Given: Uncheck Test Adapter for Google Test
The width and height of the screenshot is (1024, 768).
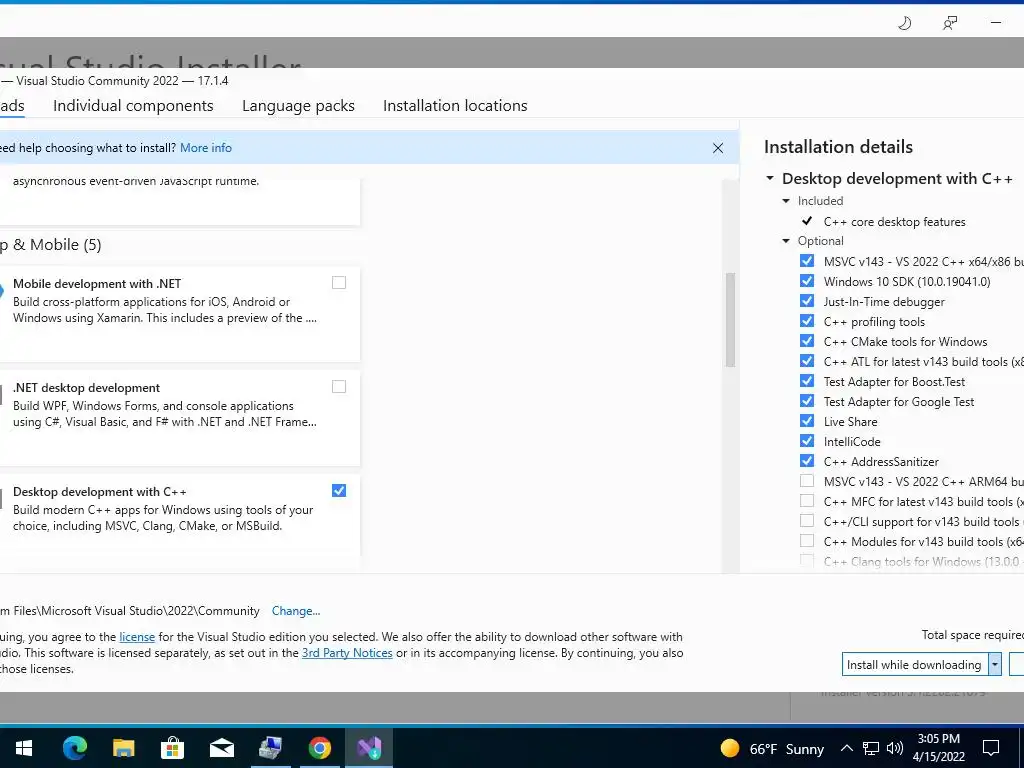Looking at the screenshot, I should coord(807,401).
